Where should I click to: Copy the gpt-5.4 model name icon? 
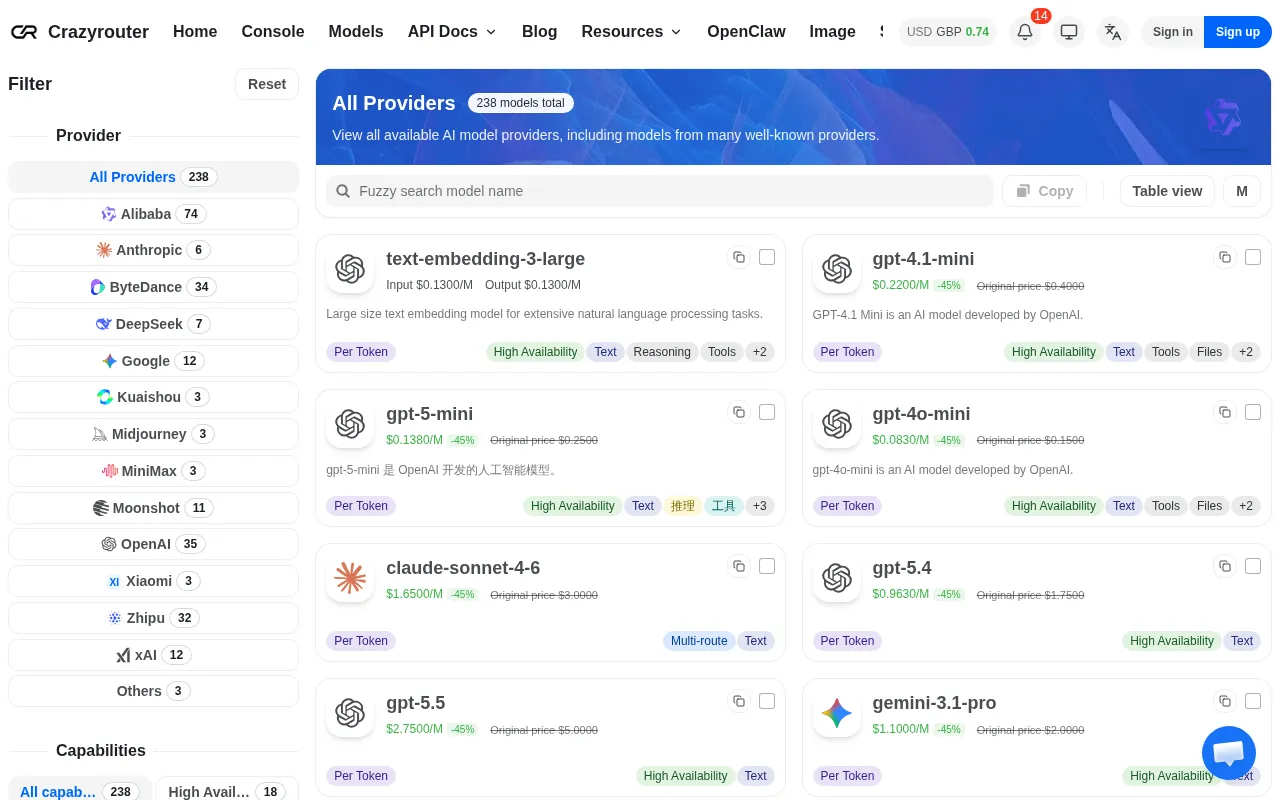(1225, 566)
